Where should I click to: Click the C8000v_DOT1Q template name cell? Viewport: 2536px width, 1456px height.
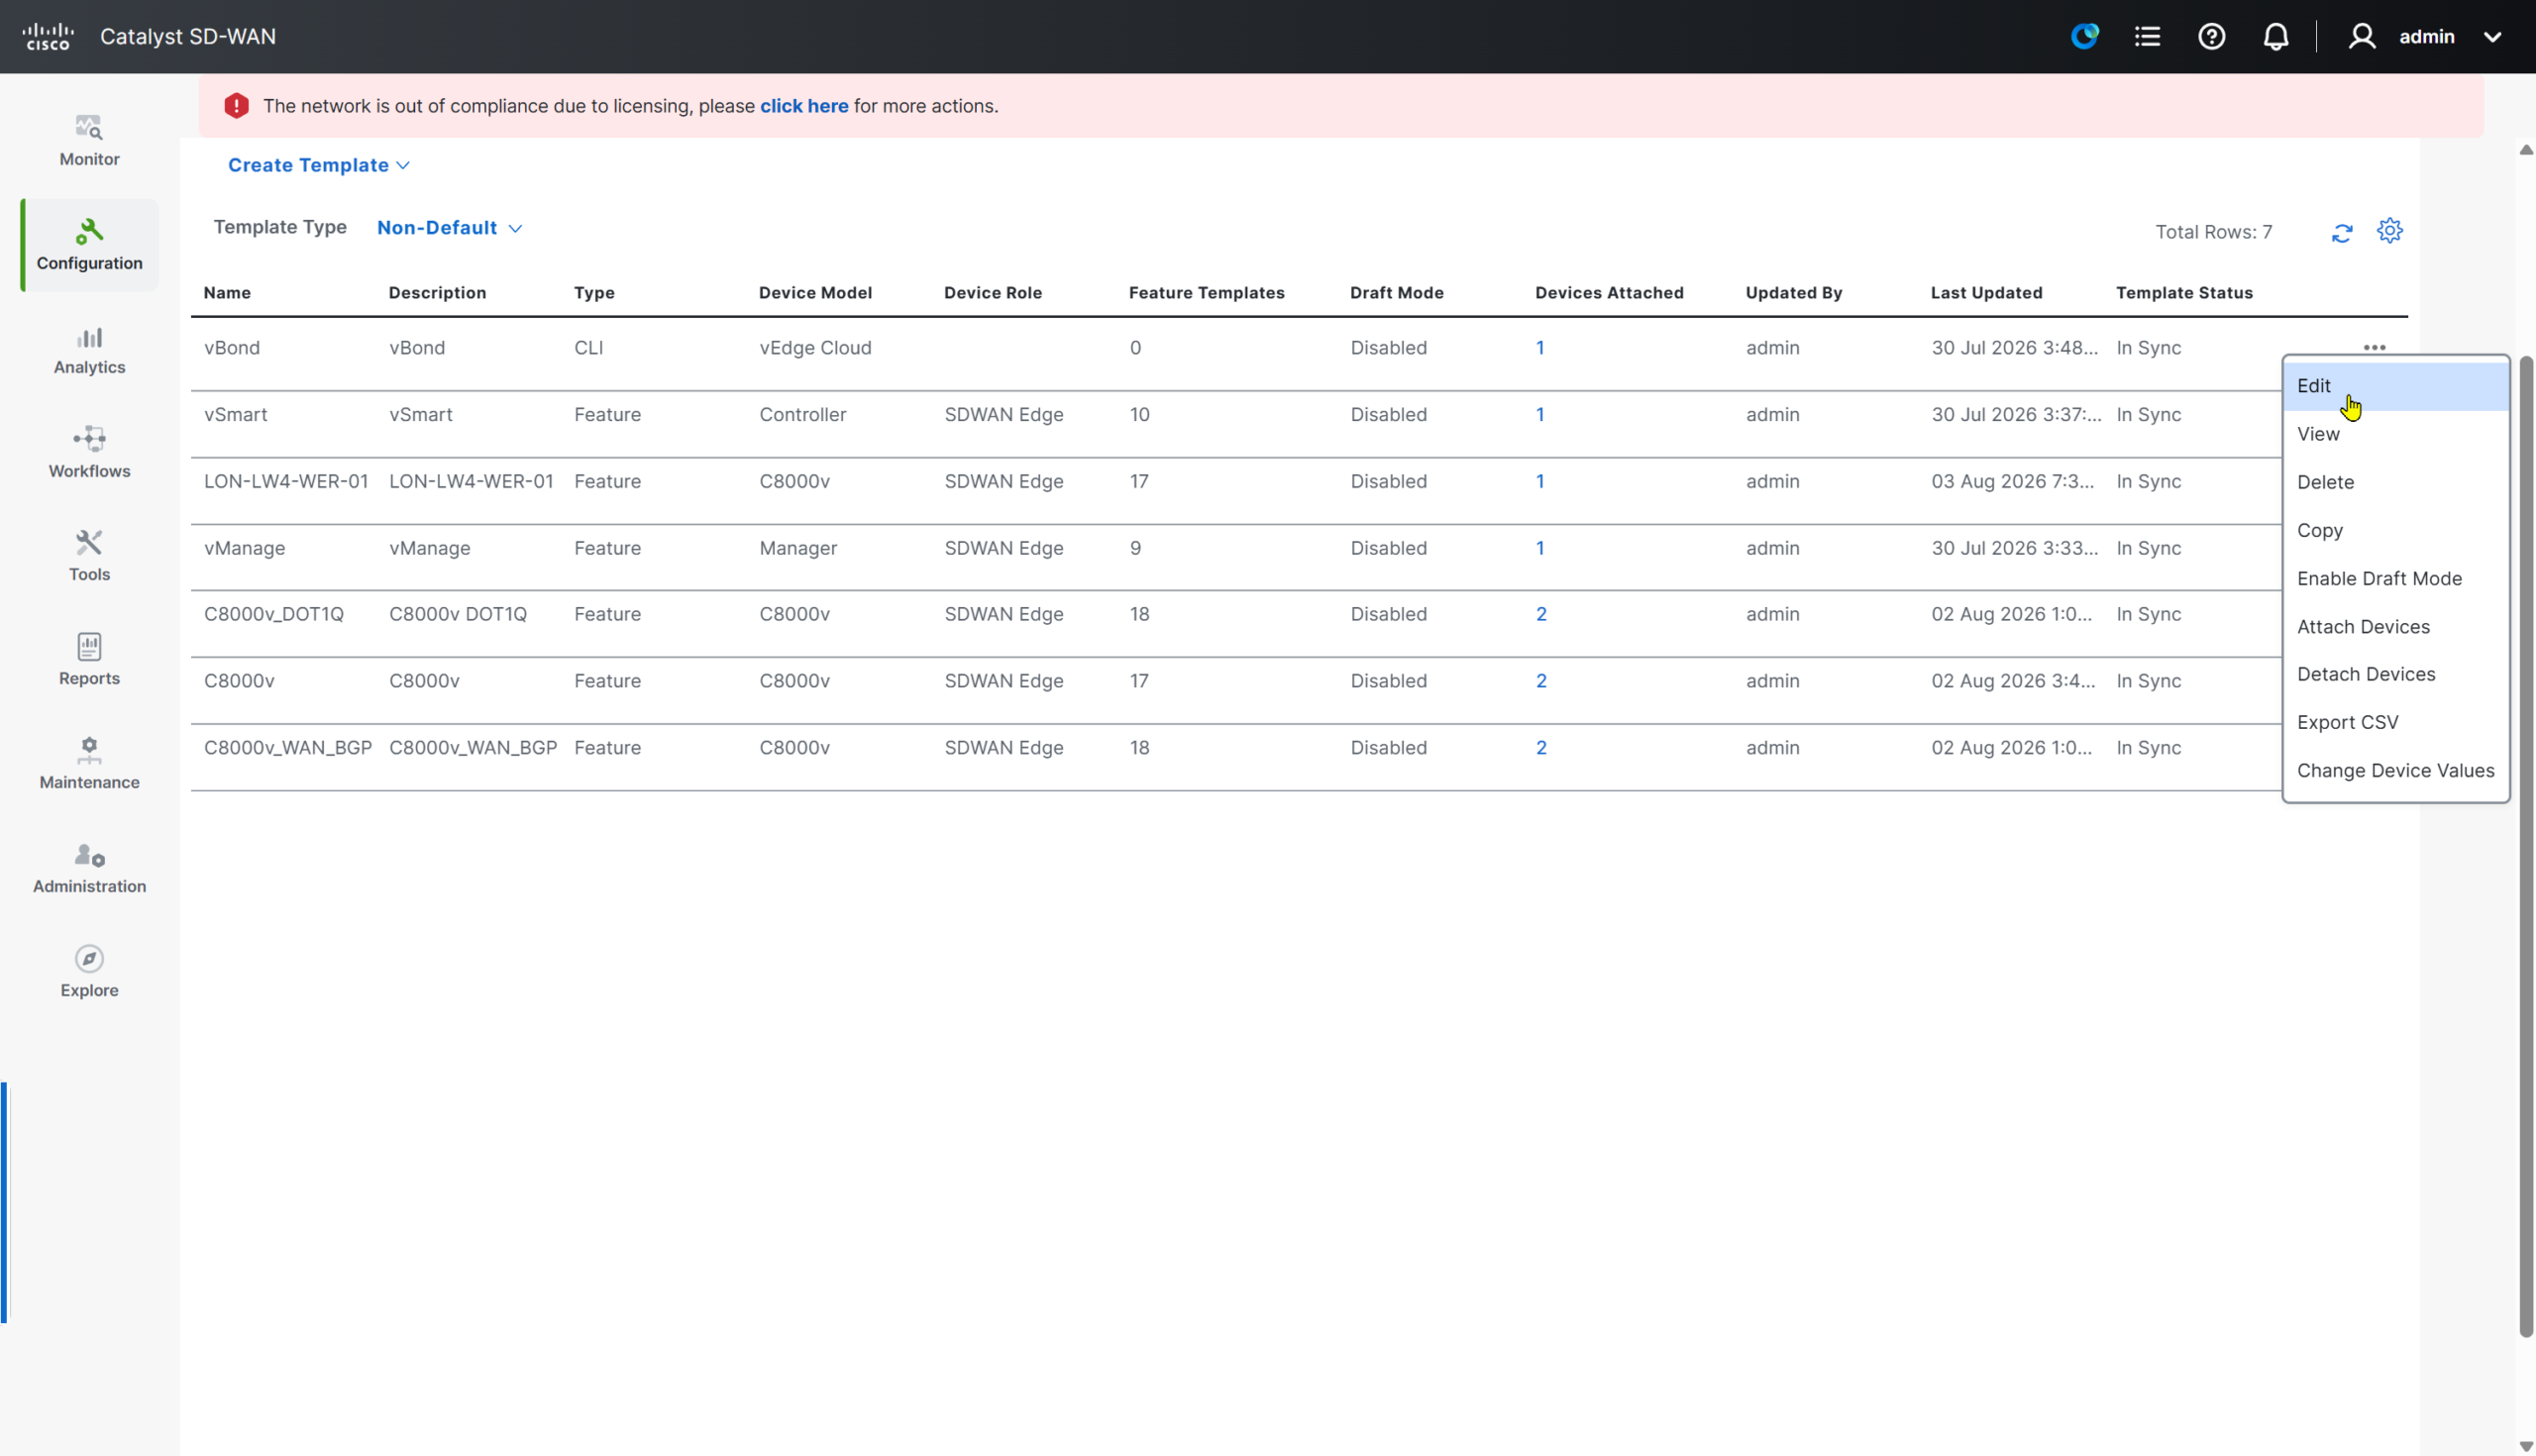click(x=274, y=614)
